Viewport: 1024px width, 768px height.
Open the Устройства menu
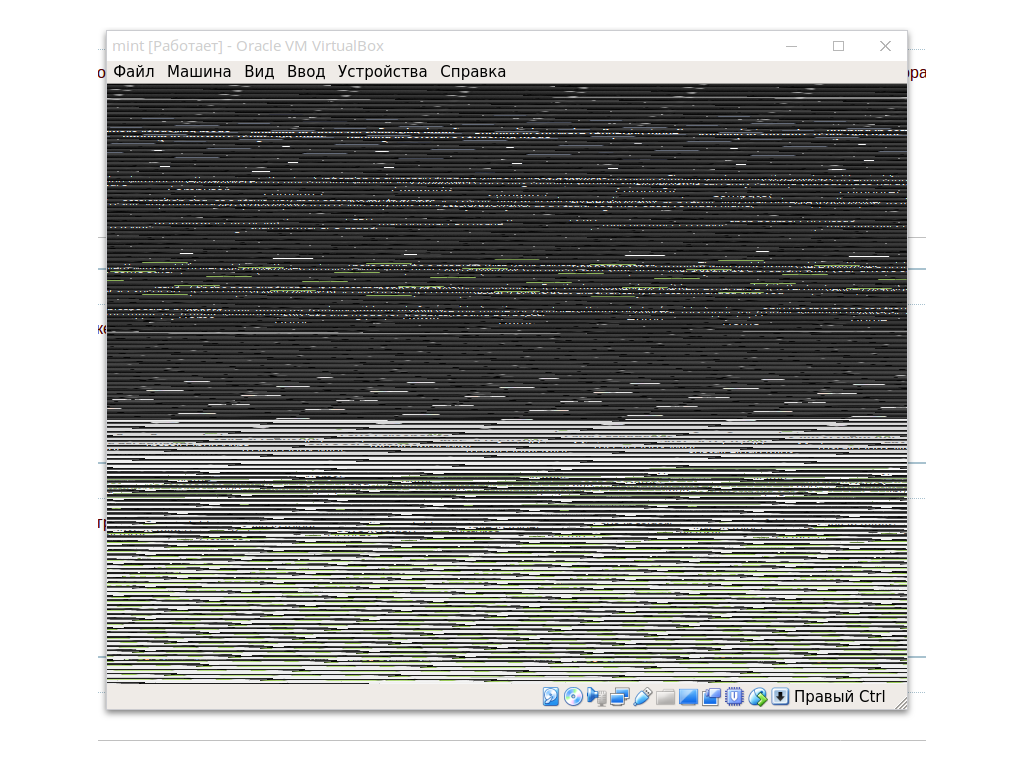[x=382, y=72]
